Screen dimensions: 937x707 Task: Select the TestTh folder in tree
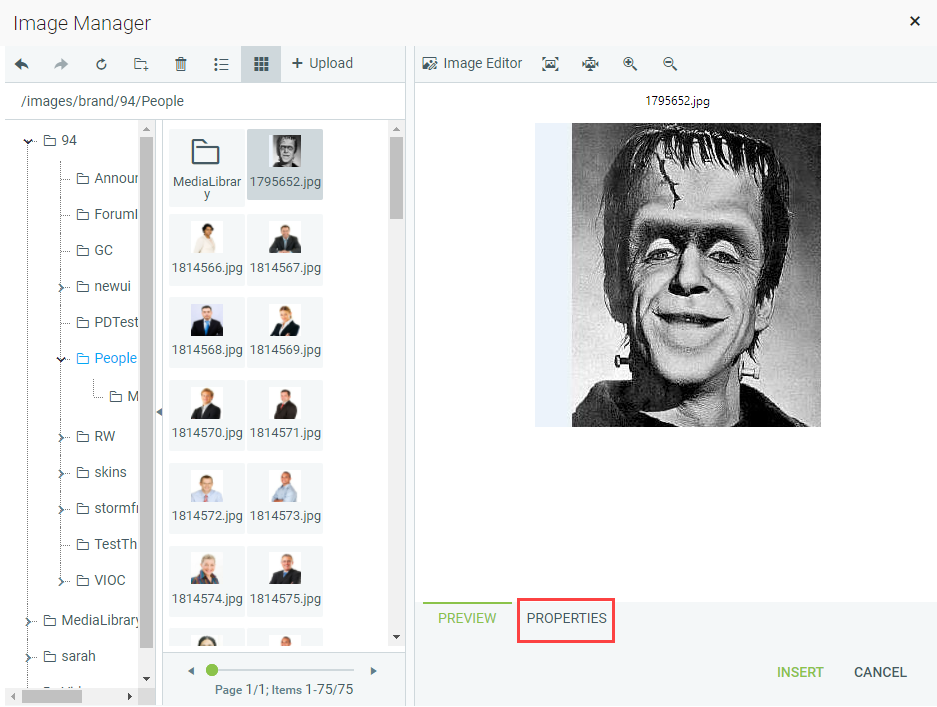pos(108,544)
